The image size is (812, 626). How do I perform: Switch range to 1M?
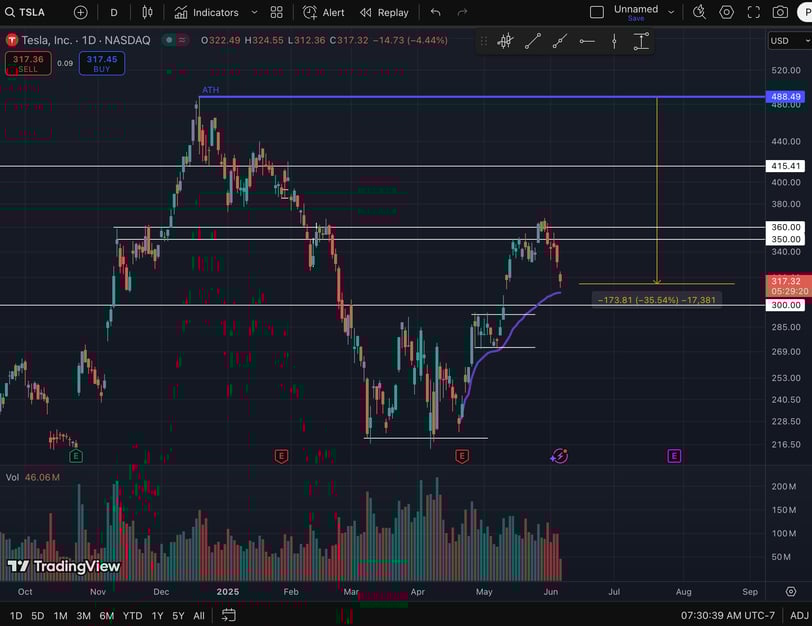click(61, 616)
